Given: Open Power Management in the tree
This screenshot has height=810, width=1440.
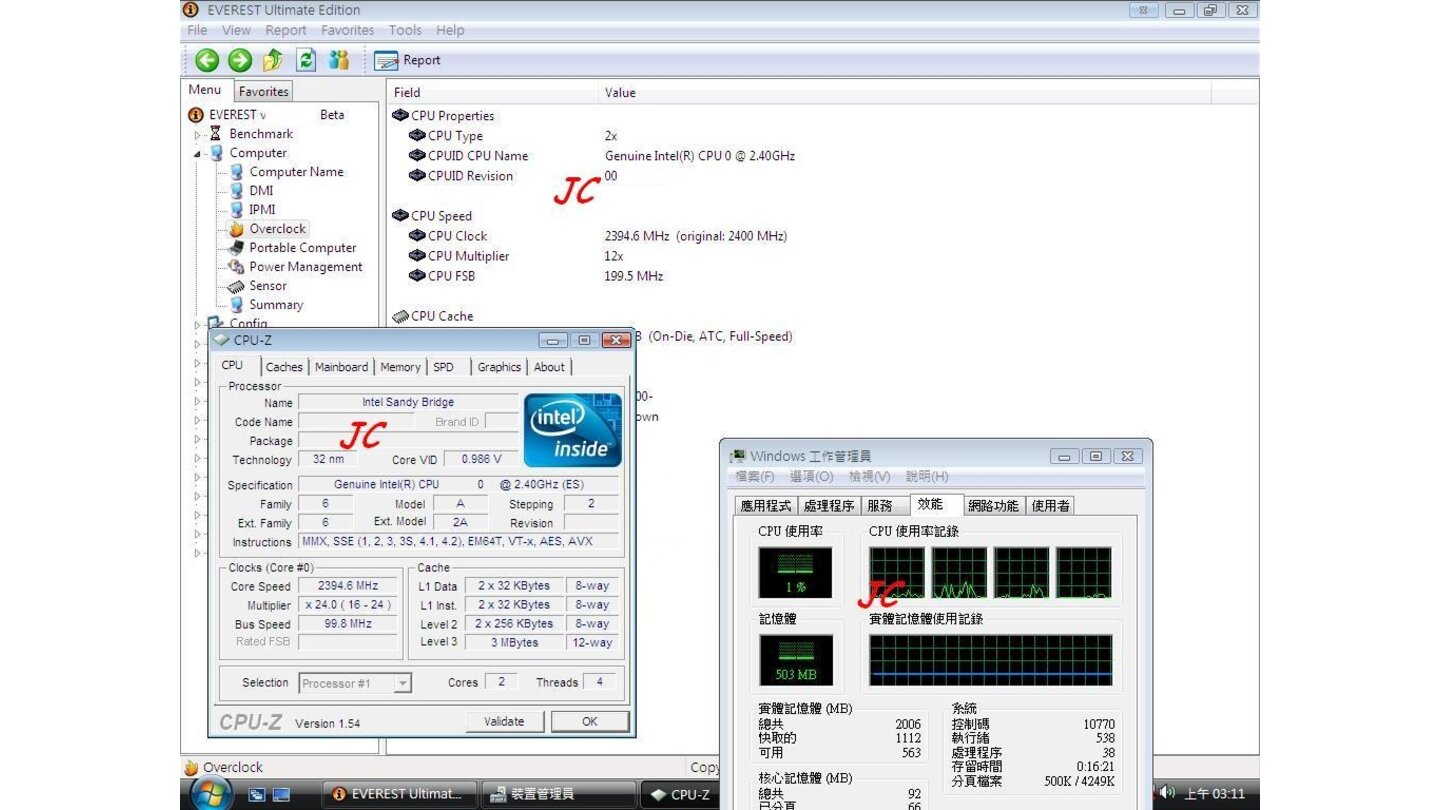Looking at the screenshot, I should (x=295, y=267).
